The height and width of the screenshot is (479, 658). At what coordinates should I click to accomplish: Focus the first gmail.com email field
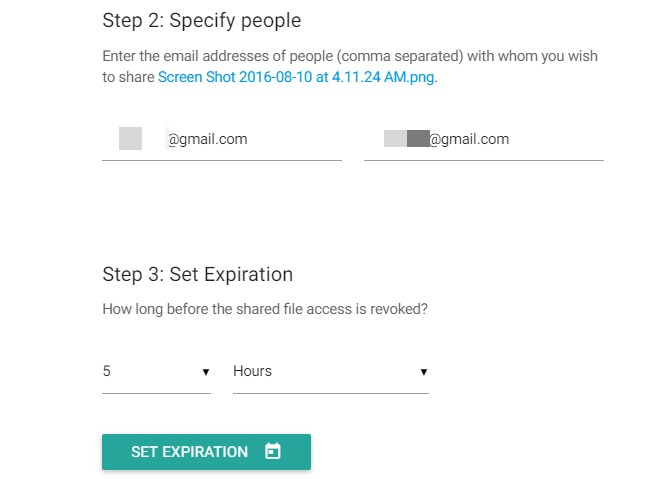point(222,139)
